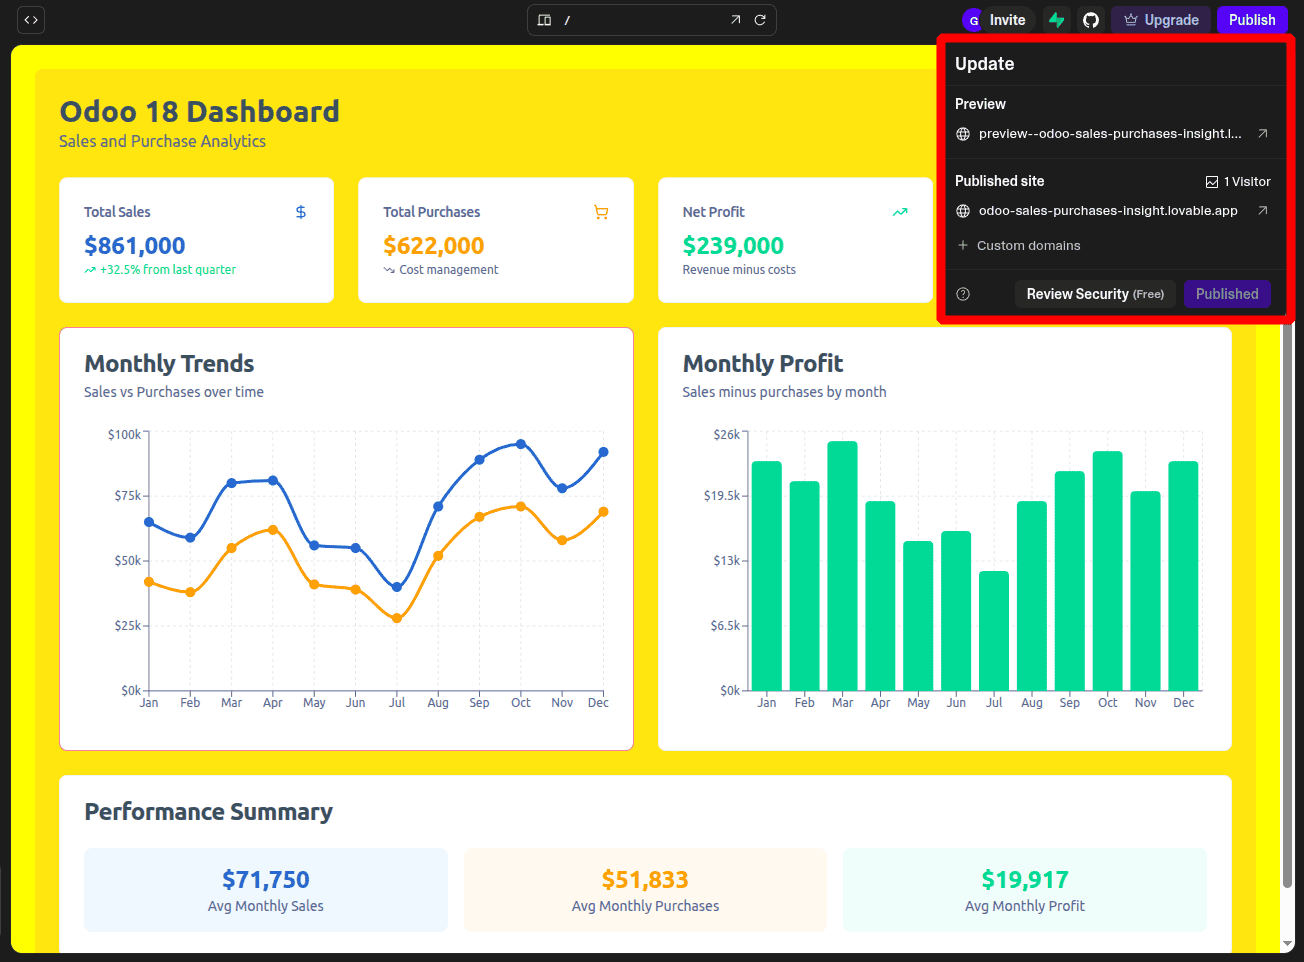Open the Supabase lightning bolt integration

pyautogui.click(x=1056, y=20)
